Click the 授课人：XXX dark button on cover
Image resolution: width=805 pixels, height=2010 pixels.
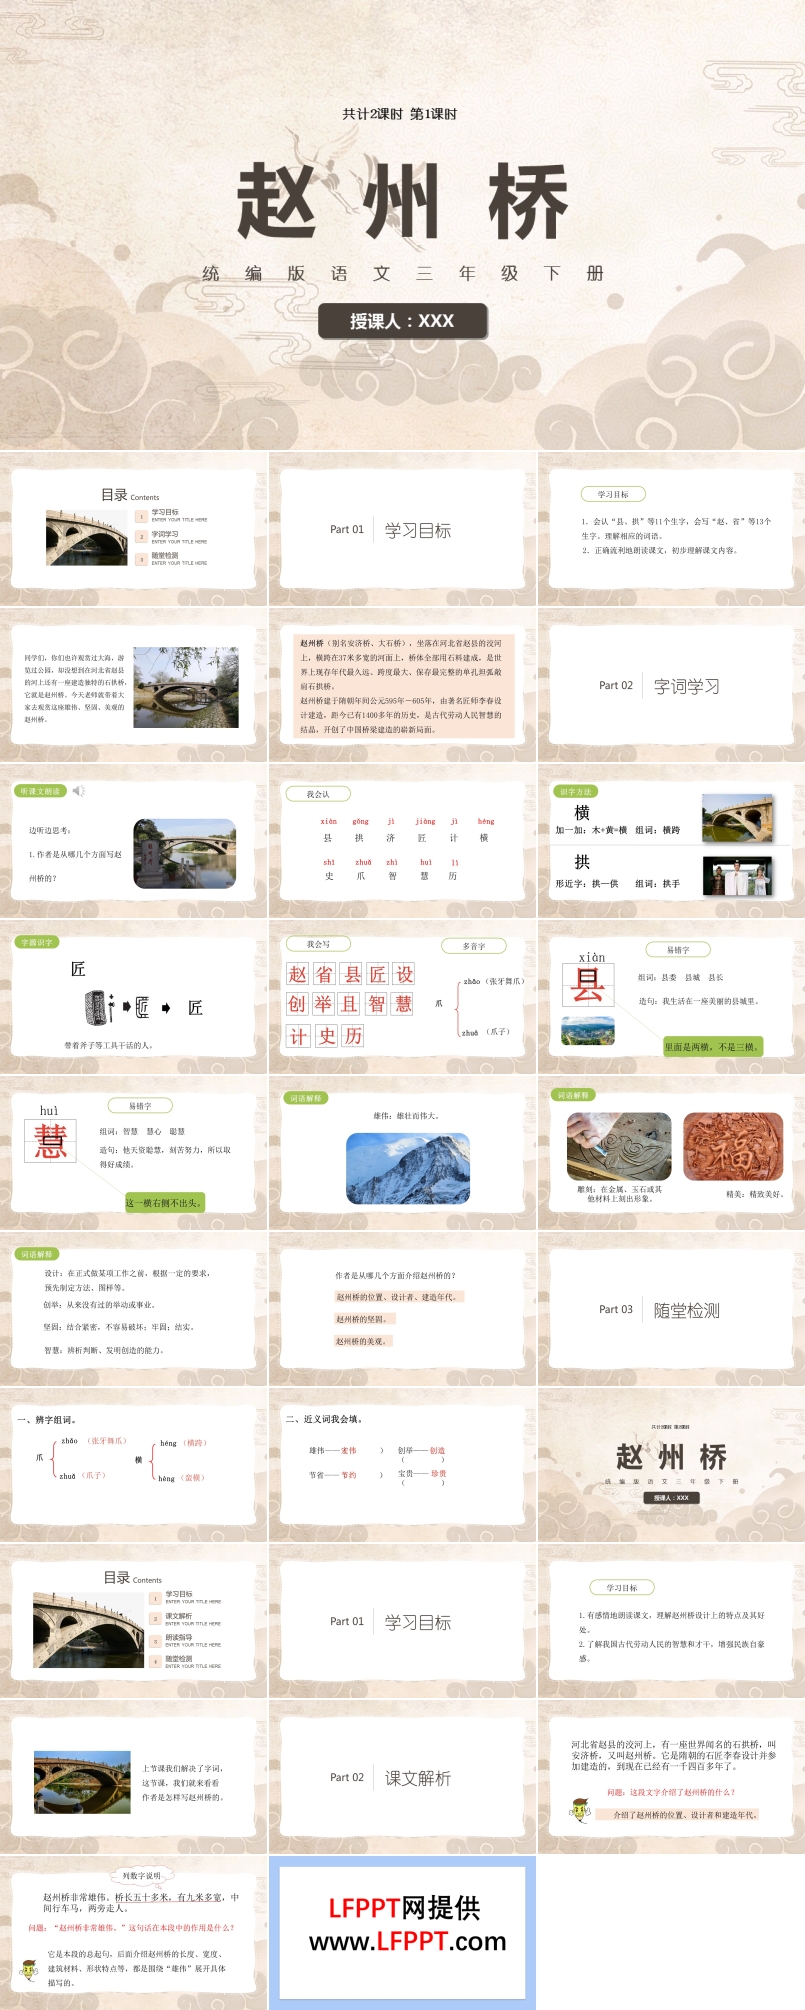(403, 321)
